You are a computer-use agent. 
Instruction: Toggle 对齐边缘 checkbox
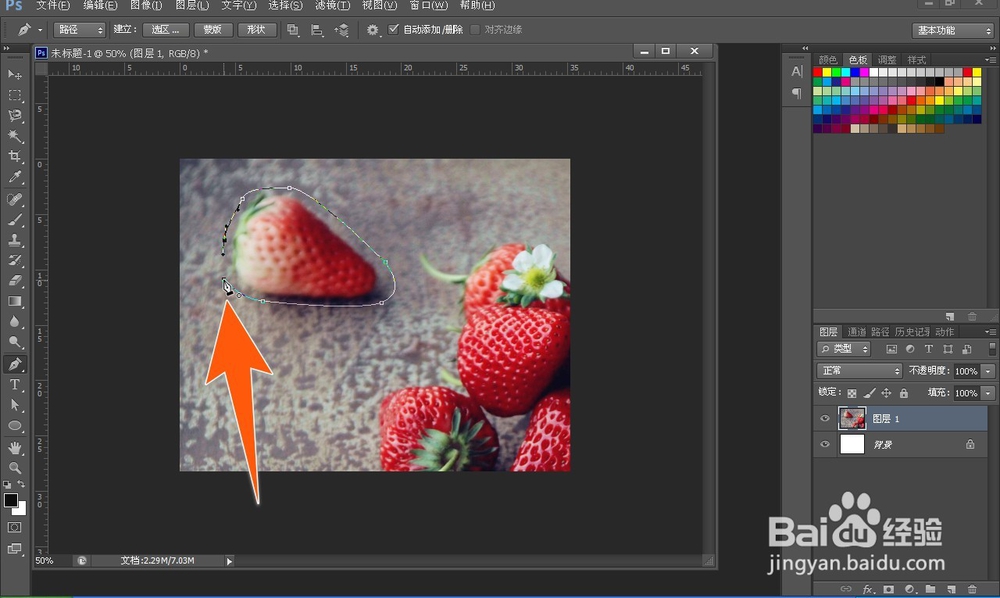tap(475, 29)
